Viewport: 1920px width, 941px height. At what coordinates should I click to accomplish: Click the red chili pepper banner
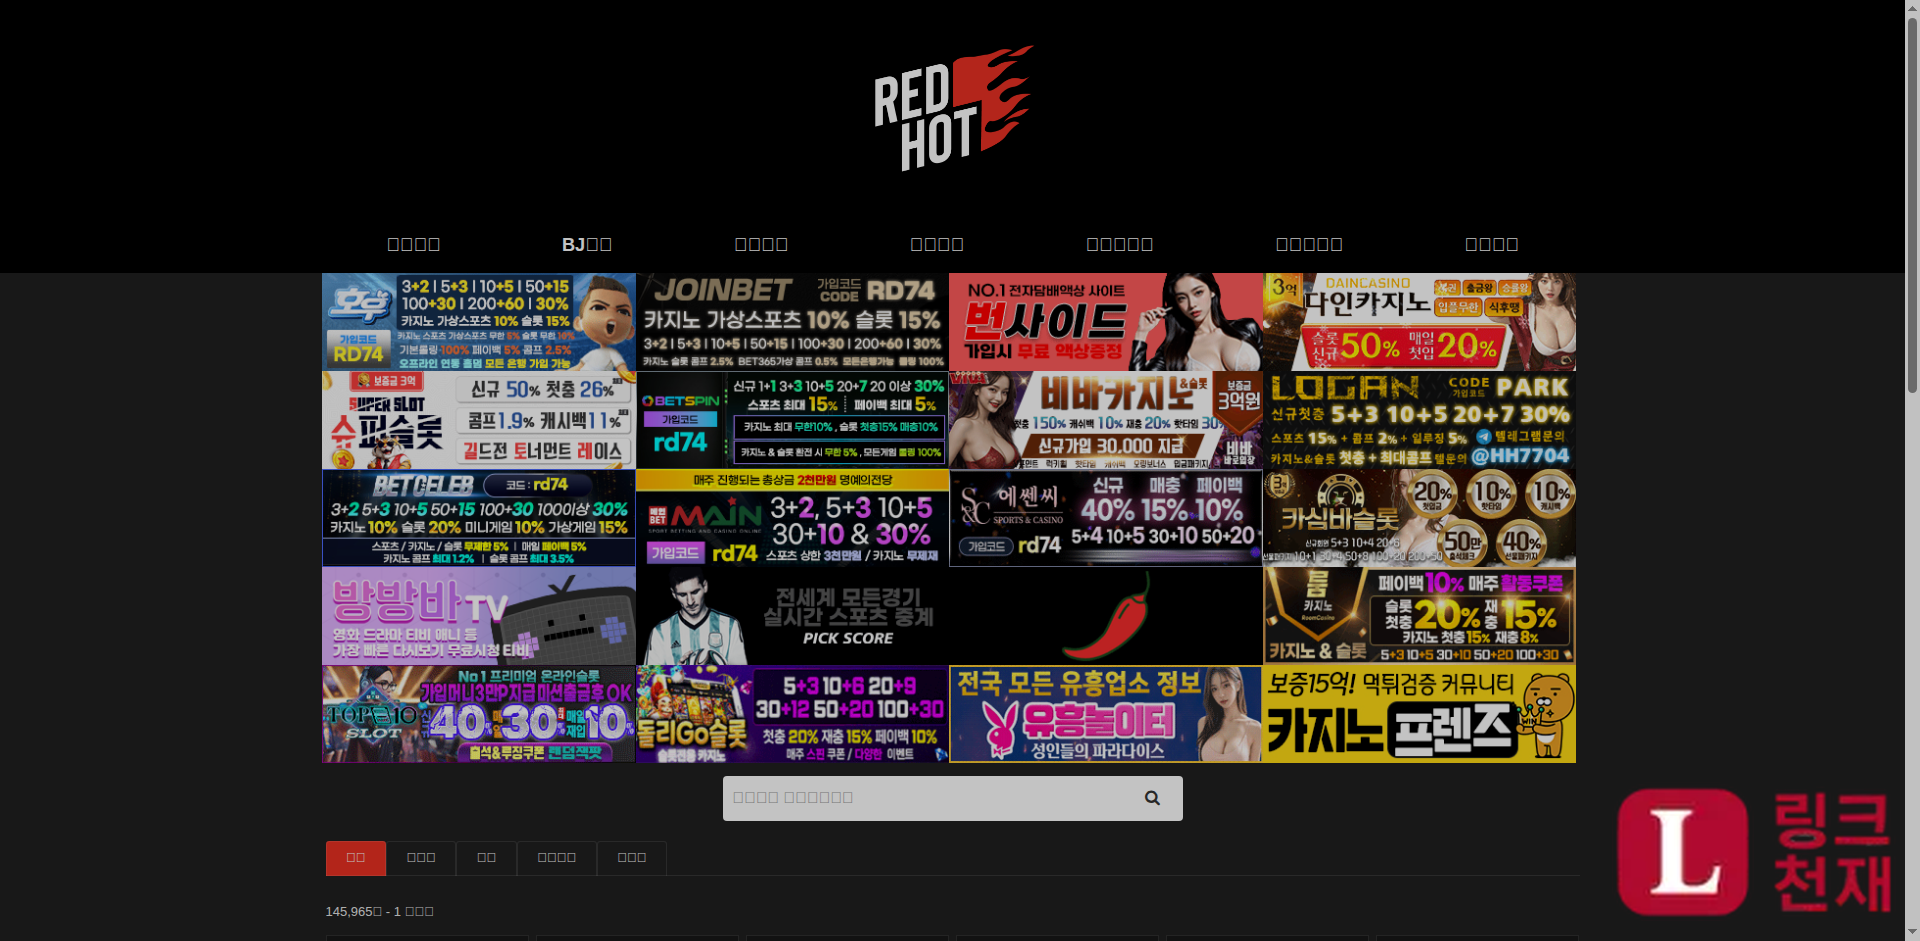coord(1105,616)
